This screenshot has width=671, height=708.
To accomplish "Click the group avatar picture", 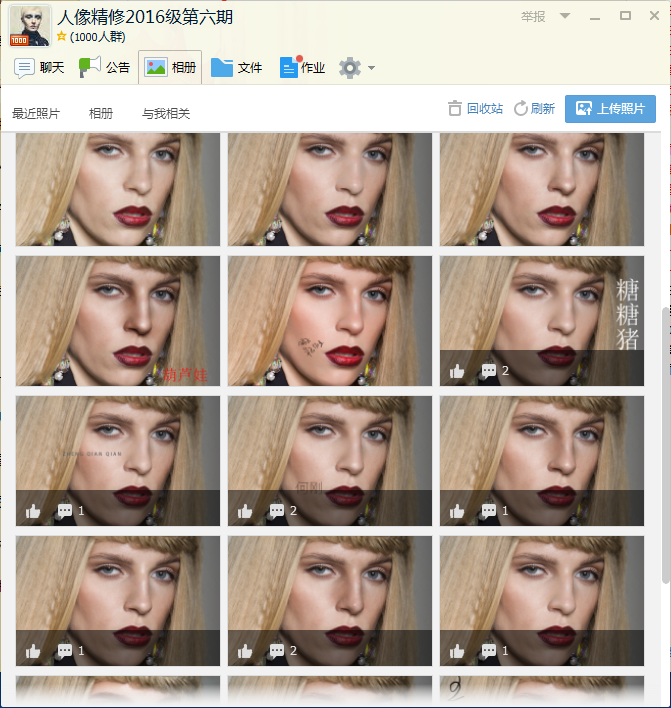I will pyautogui.click(x=30, y=26).
